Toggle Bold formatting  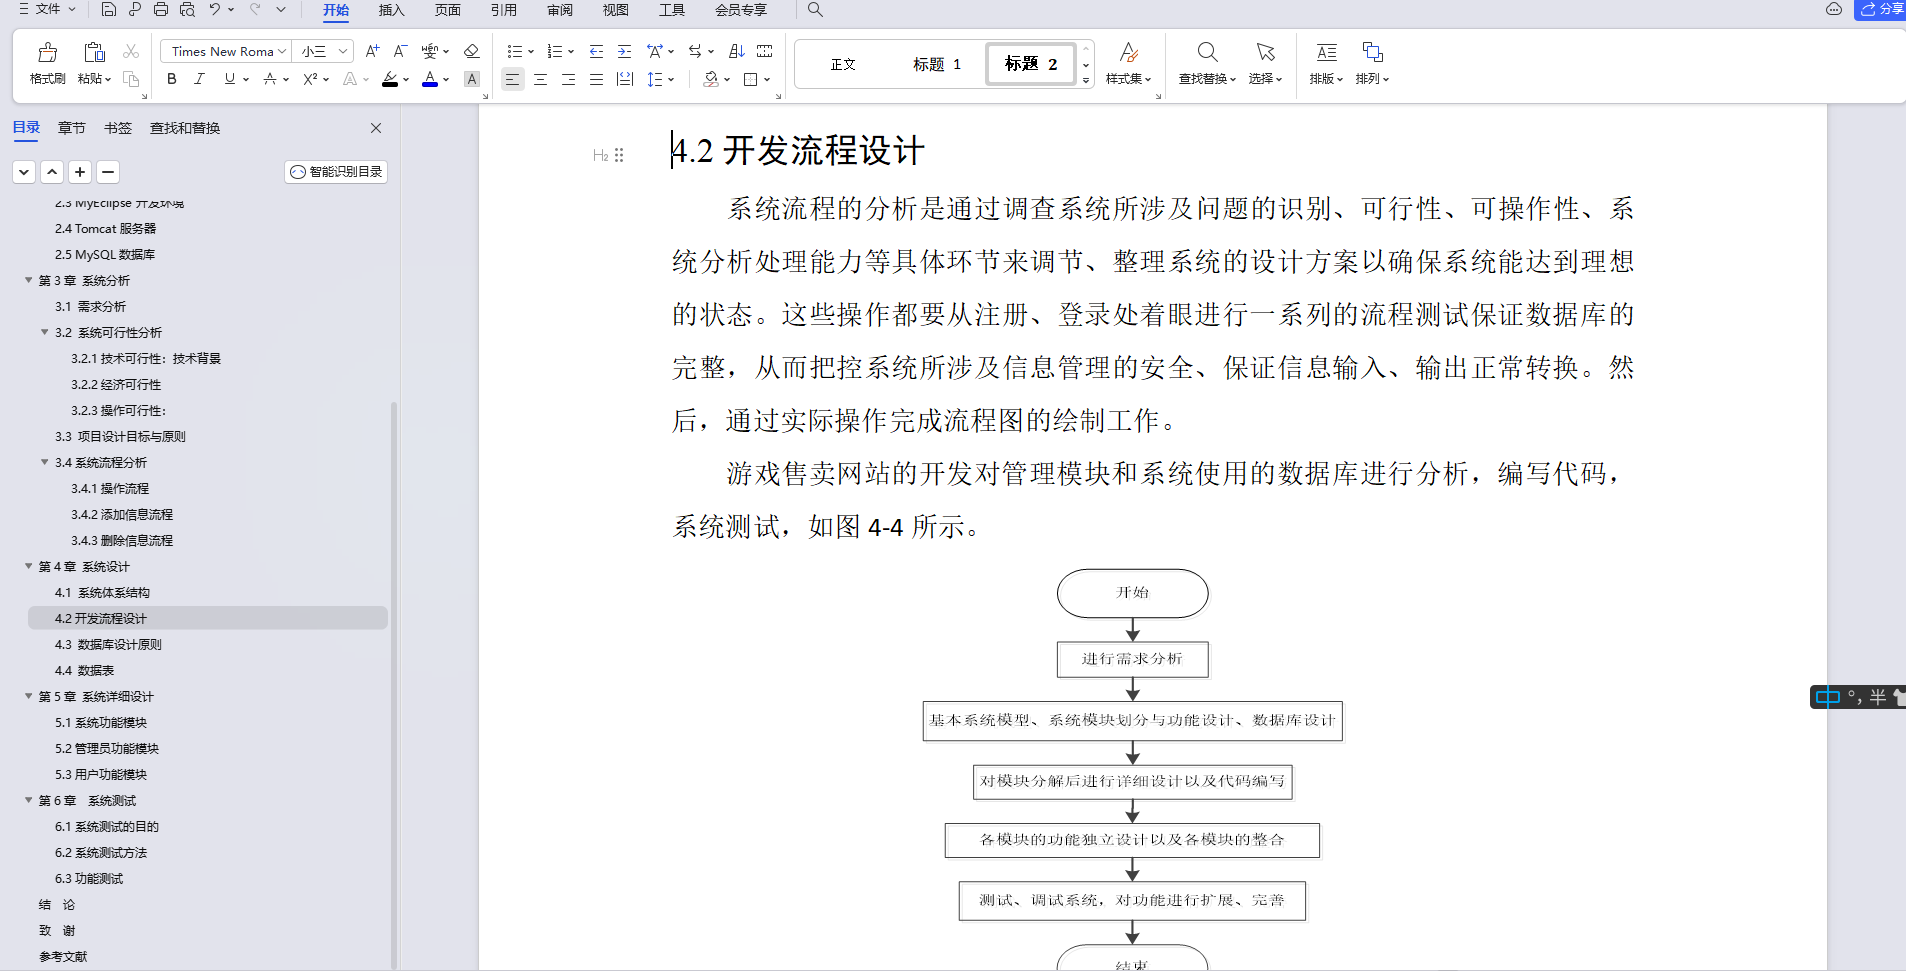[x=172, y=79]
